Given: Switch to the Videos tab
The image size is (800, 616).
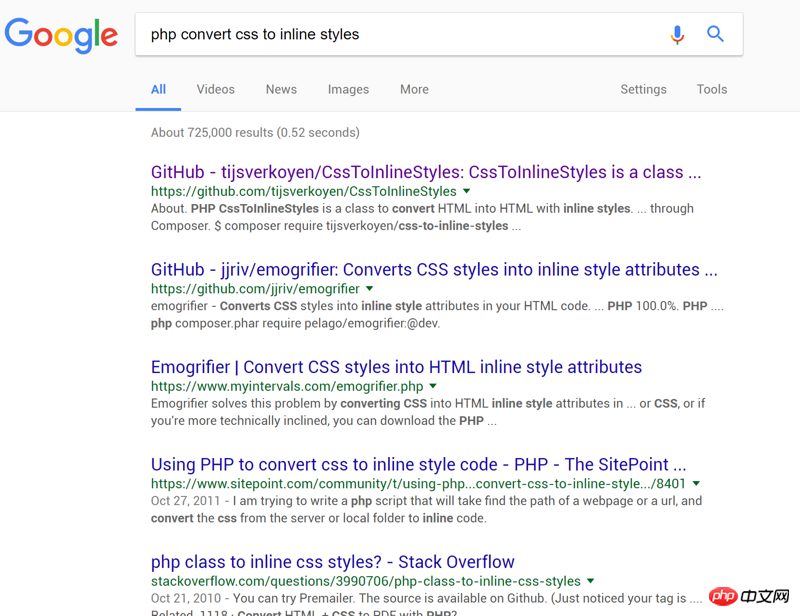Looking at the screenshot, I should tap(216, 89).
